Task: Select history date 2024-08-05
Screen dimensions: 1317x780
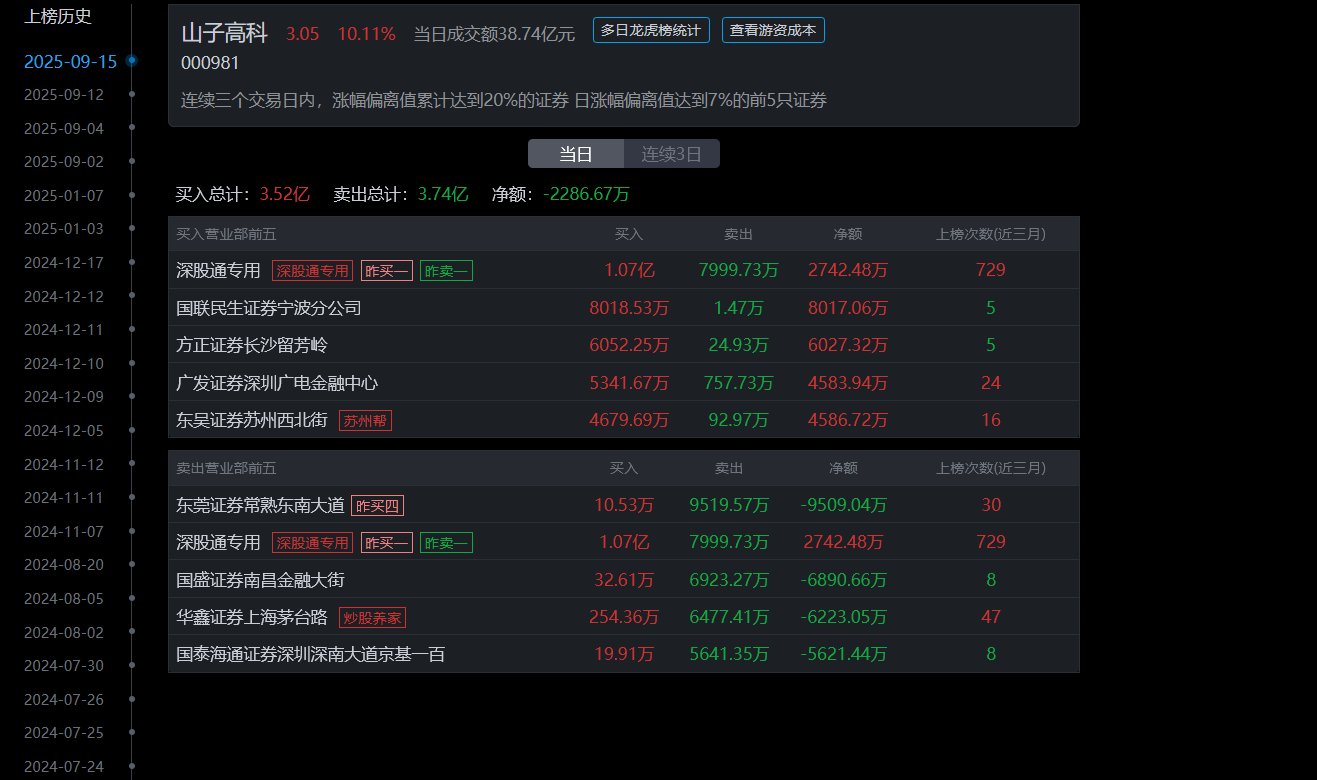Action: [64, 598]
